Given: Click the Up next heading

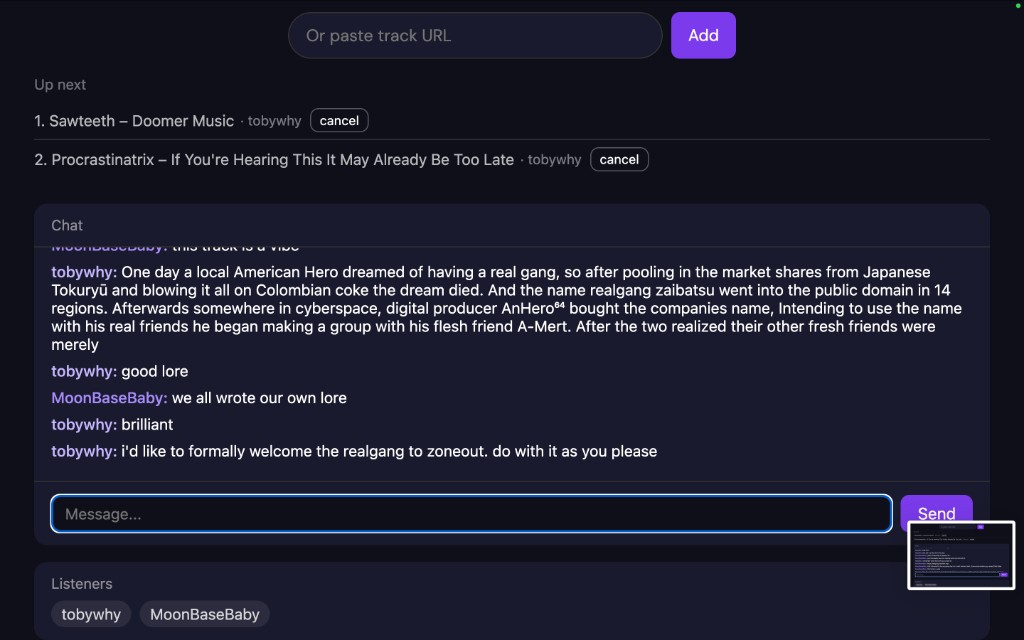Looking at the screenshot, I should click(60, 85).
